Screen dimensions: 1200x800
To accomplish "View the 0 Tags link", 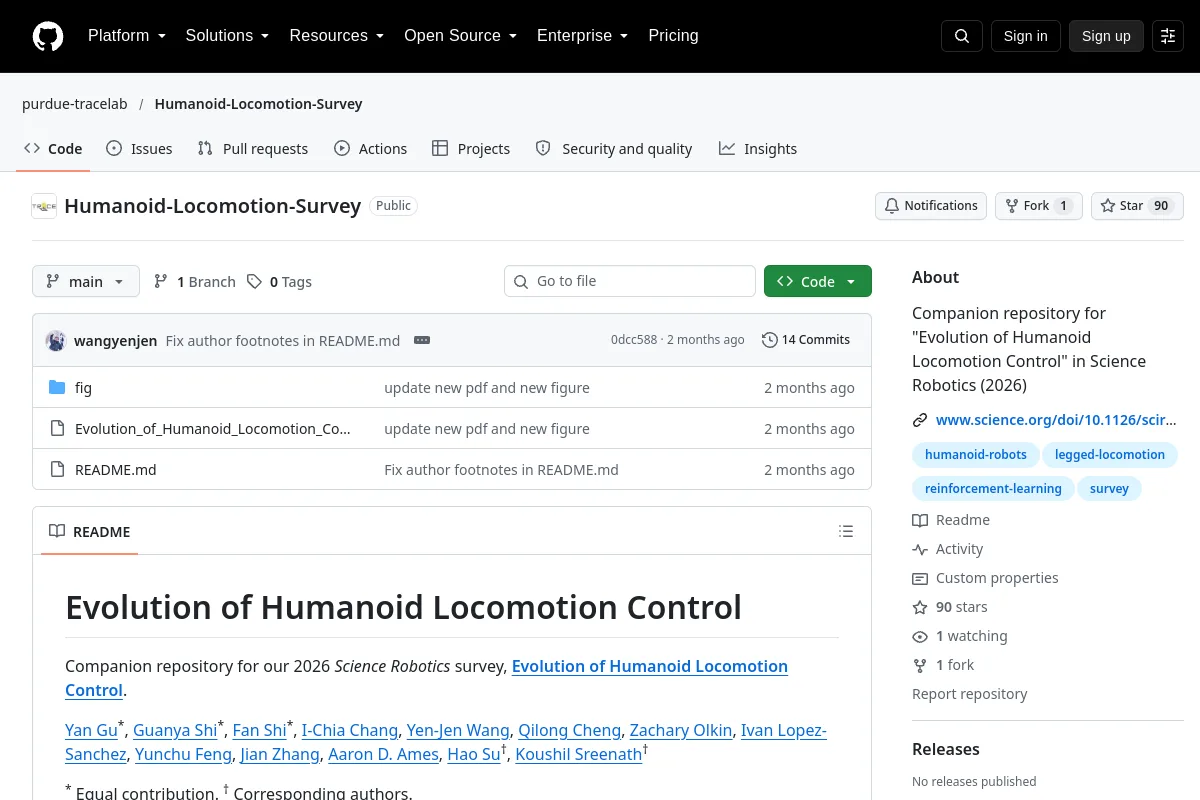I will [280, 282].
